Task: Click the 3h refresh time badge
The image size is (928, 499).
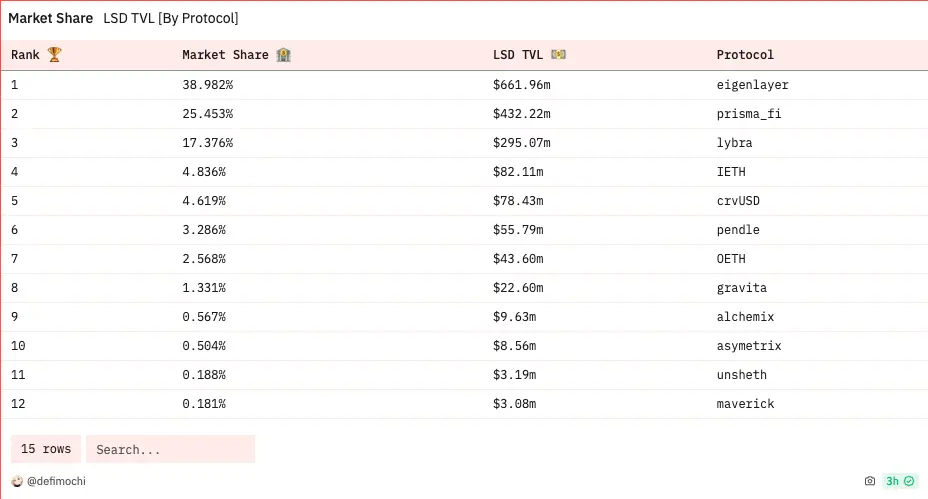Action: pos(892,481)
